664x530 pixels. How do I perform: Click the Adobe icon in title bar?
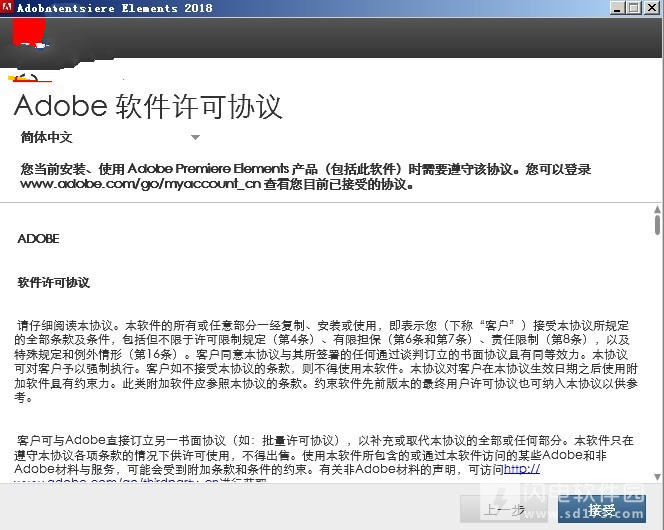(7, 8)
